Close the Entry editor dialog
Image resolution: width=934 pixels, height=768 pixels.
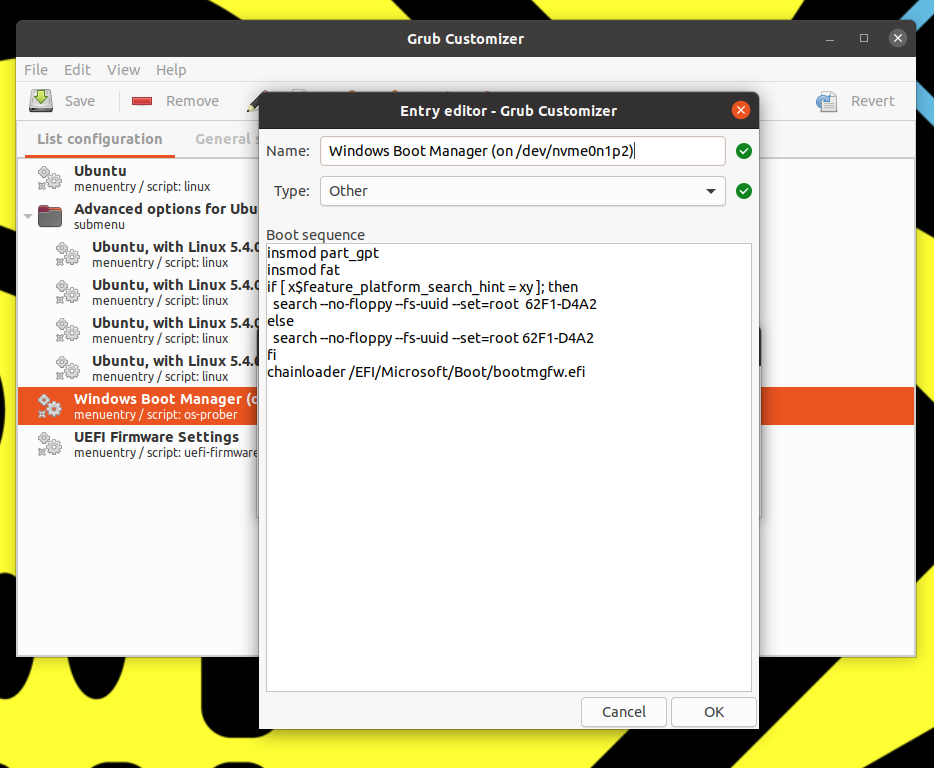pyautogui.click(x=740, y=110)
